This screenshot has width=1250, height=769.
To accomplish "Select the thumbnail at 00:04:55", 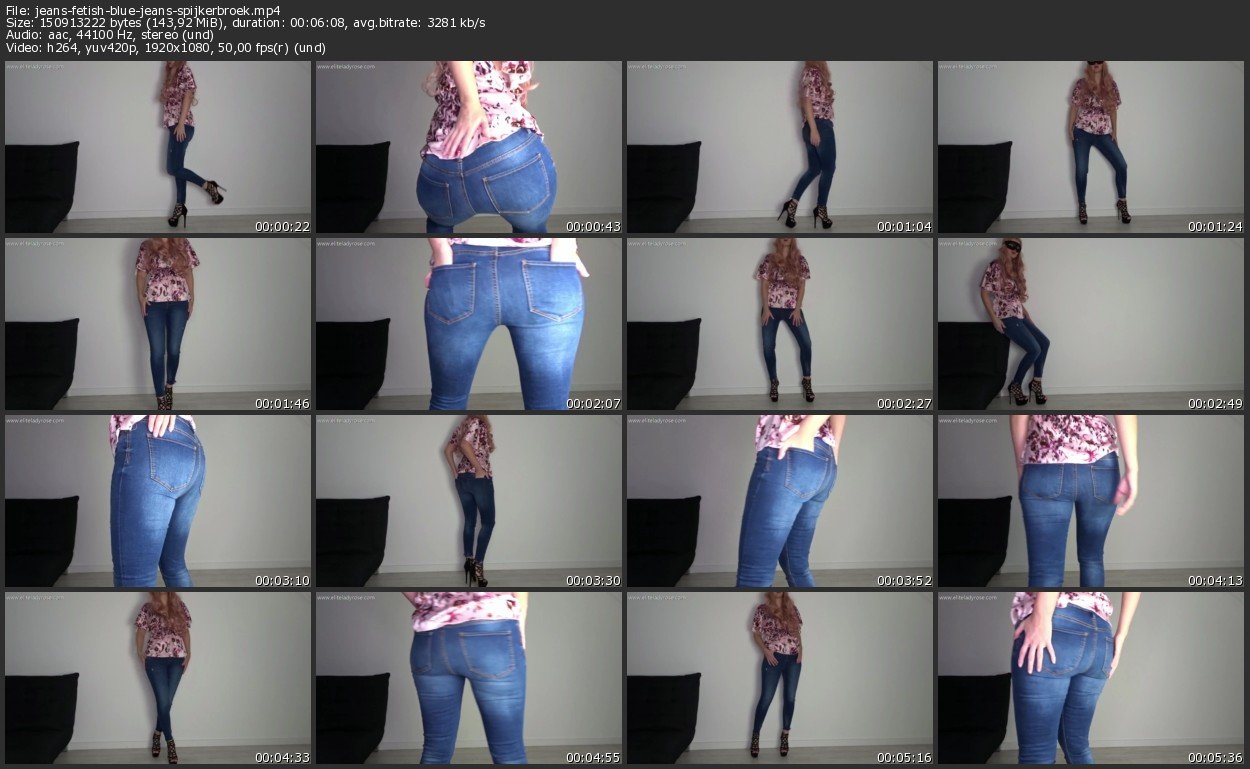I will 469,678.
